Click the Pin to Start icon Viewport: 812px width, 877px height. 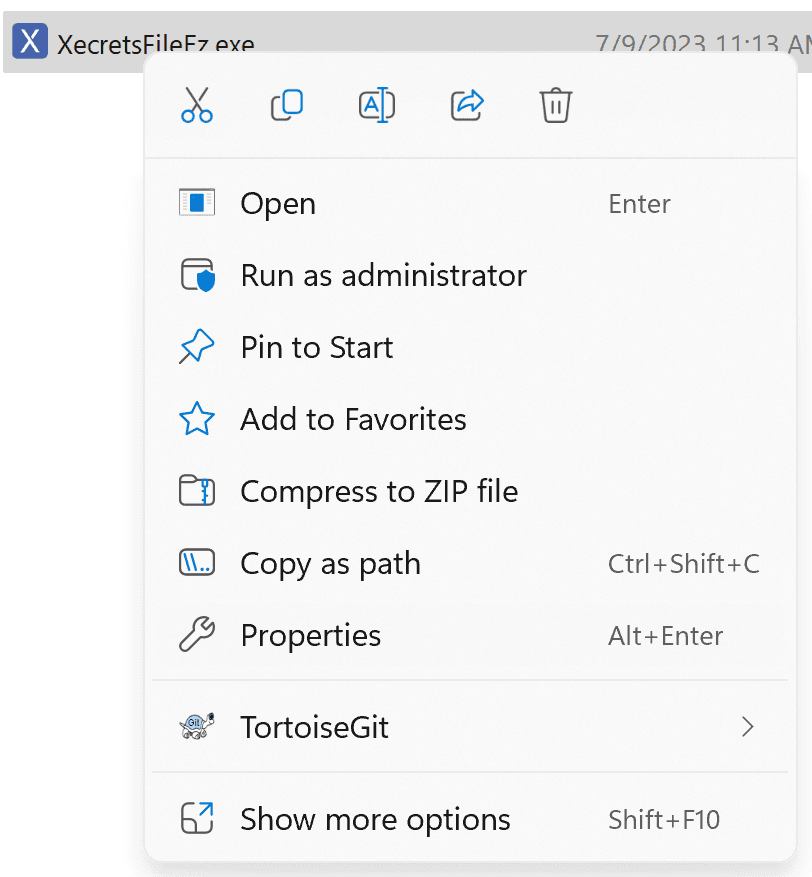pyautogui.click(x=197, y=347)
